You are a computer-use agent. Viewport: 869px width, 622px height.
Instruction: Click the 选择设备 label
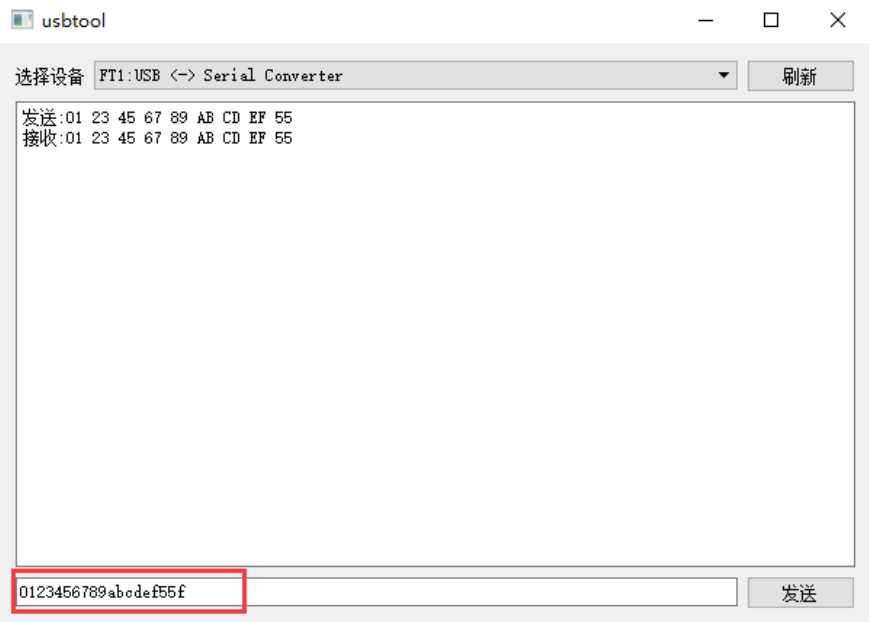pyautogui.click(x=49, y=76)
